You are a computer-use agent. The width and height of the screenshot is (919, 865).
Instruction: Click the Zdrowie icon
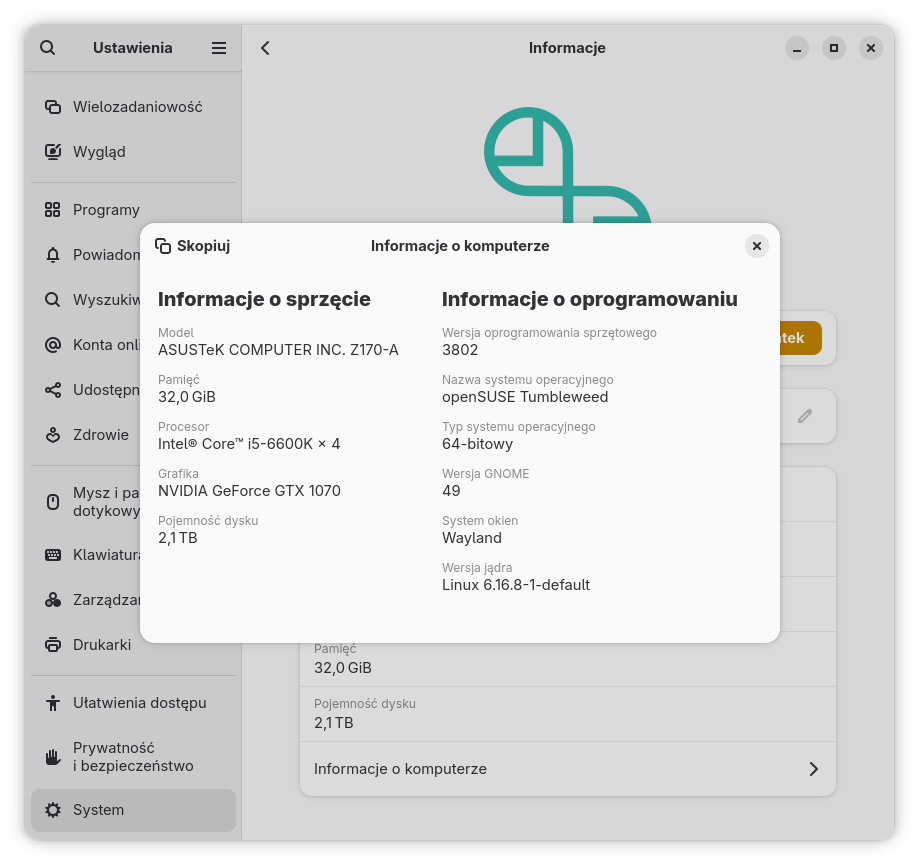click(53, 435)
